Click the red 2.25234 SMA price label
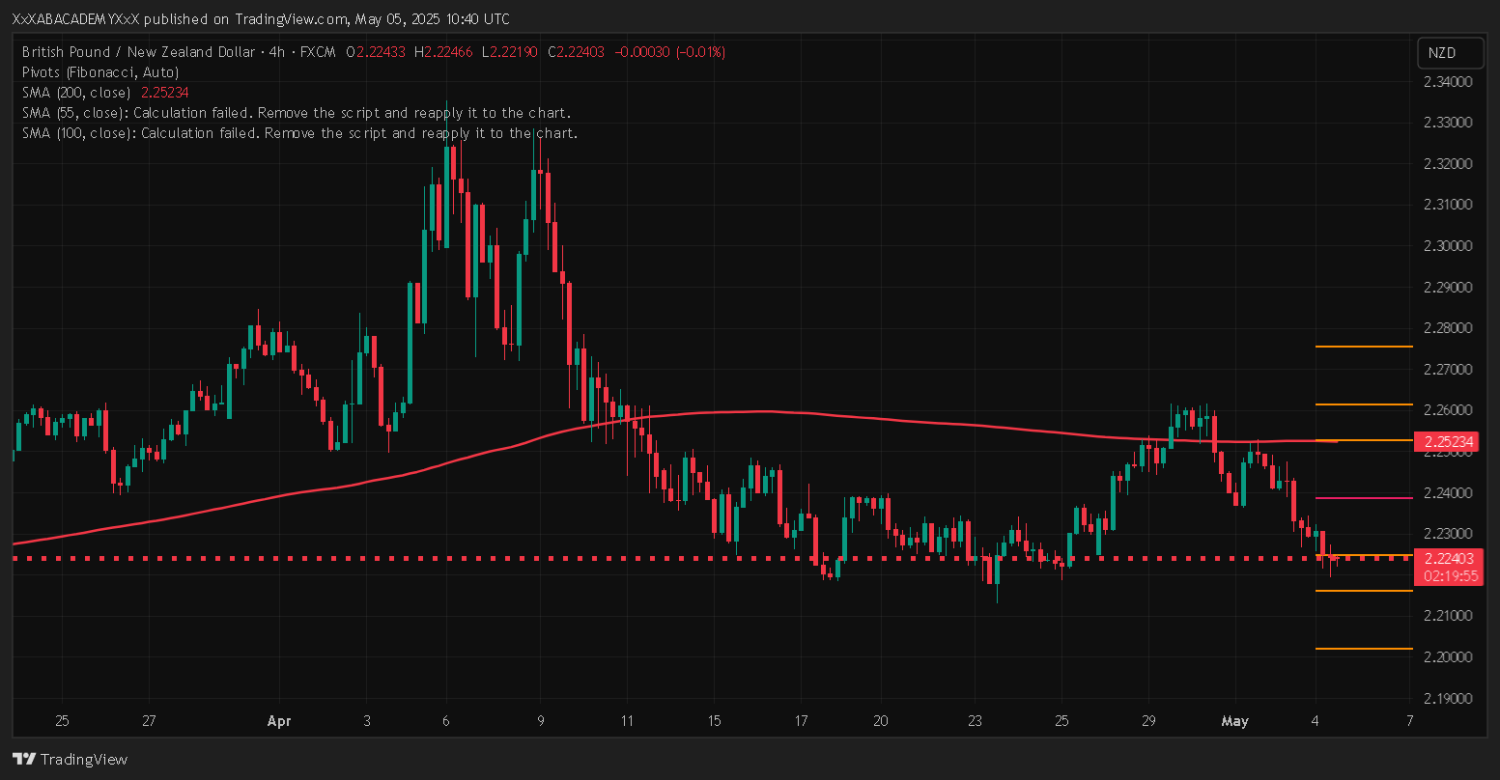Screen dimensions: 1500x780 (x=1441, y=441)
